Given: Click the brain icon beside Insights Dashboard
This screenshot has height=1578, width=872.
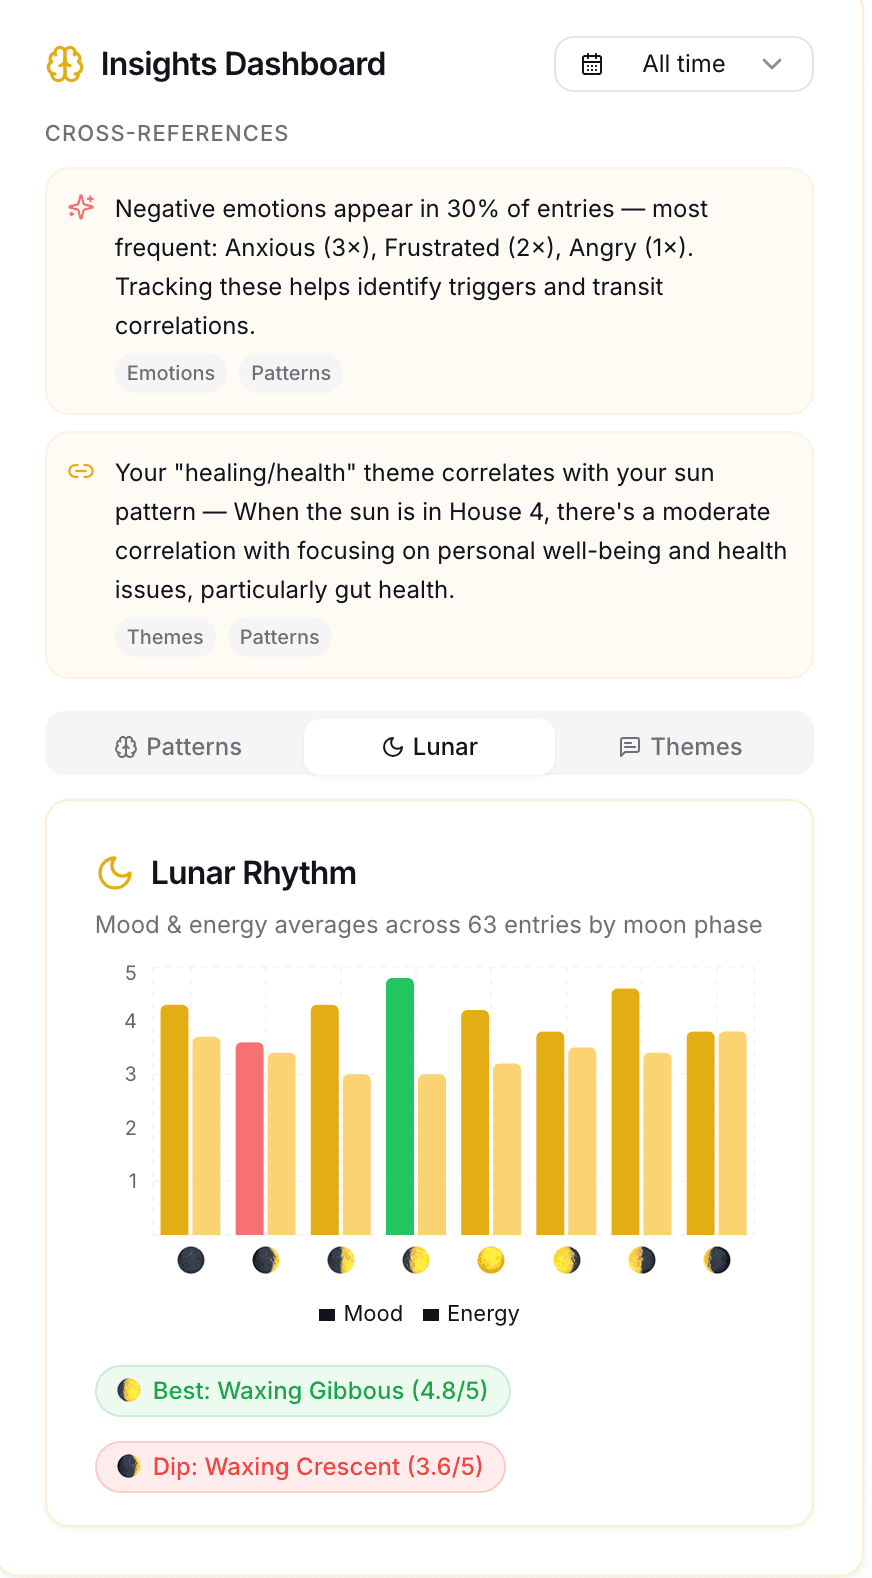Looking at the screenshot, I should [65, 64].
